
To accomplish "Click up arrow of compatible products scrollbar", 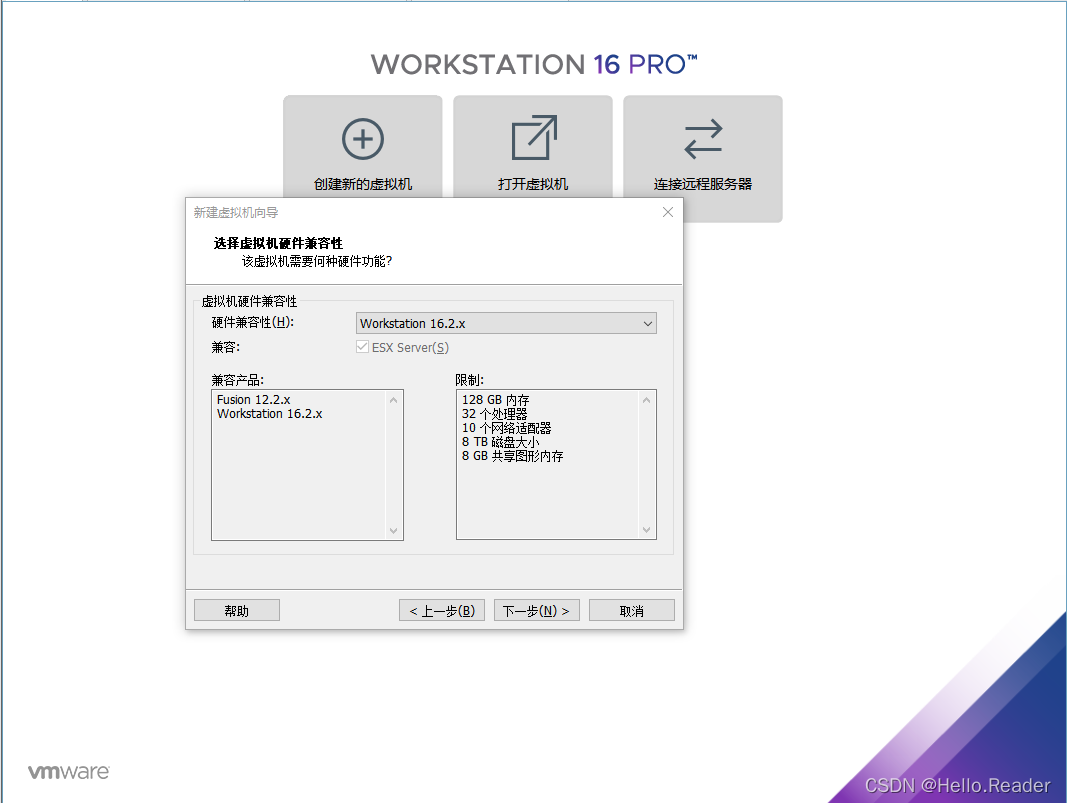I will 393,400.
